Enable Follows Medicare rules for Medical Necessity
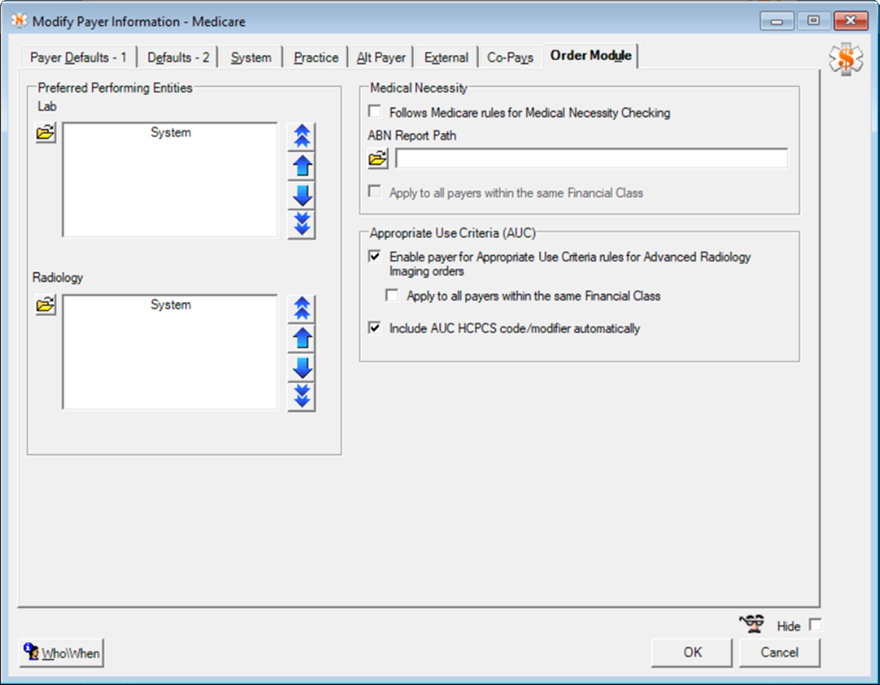 [375, 113]
